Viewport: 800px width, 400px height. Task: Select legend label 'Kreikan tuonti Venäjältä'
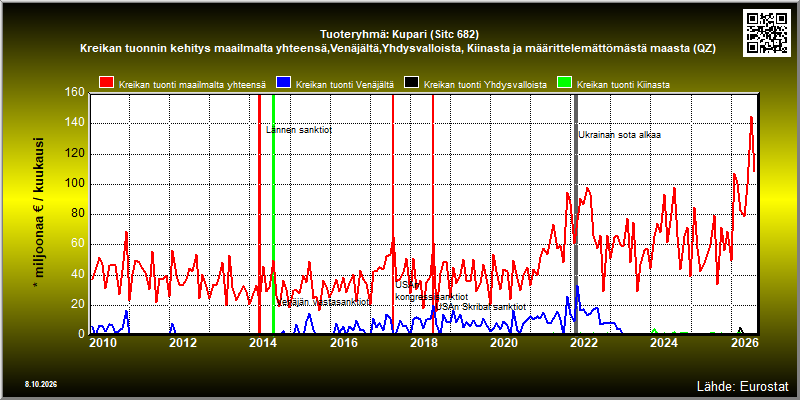(x=345, y=85)
